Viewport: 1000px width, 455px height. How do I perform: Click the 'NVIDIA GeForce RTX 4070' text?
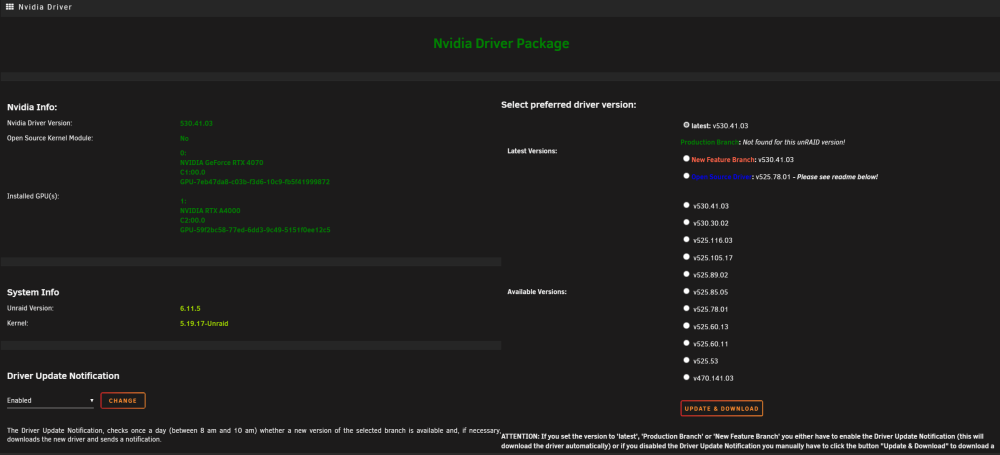click(x=221, y=163)
